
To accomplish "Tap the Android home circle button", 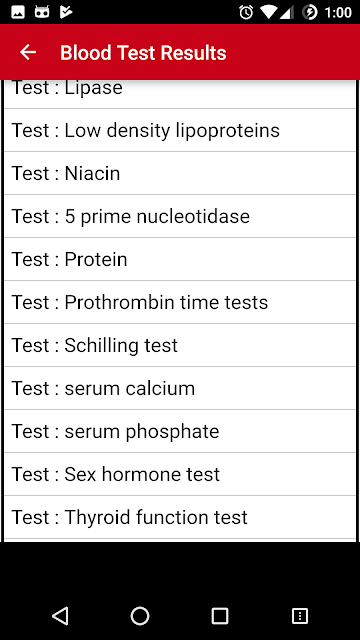I will point(140,616).
